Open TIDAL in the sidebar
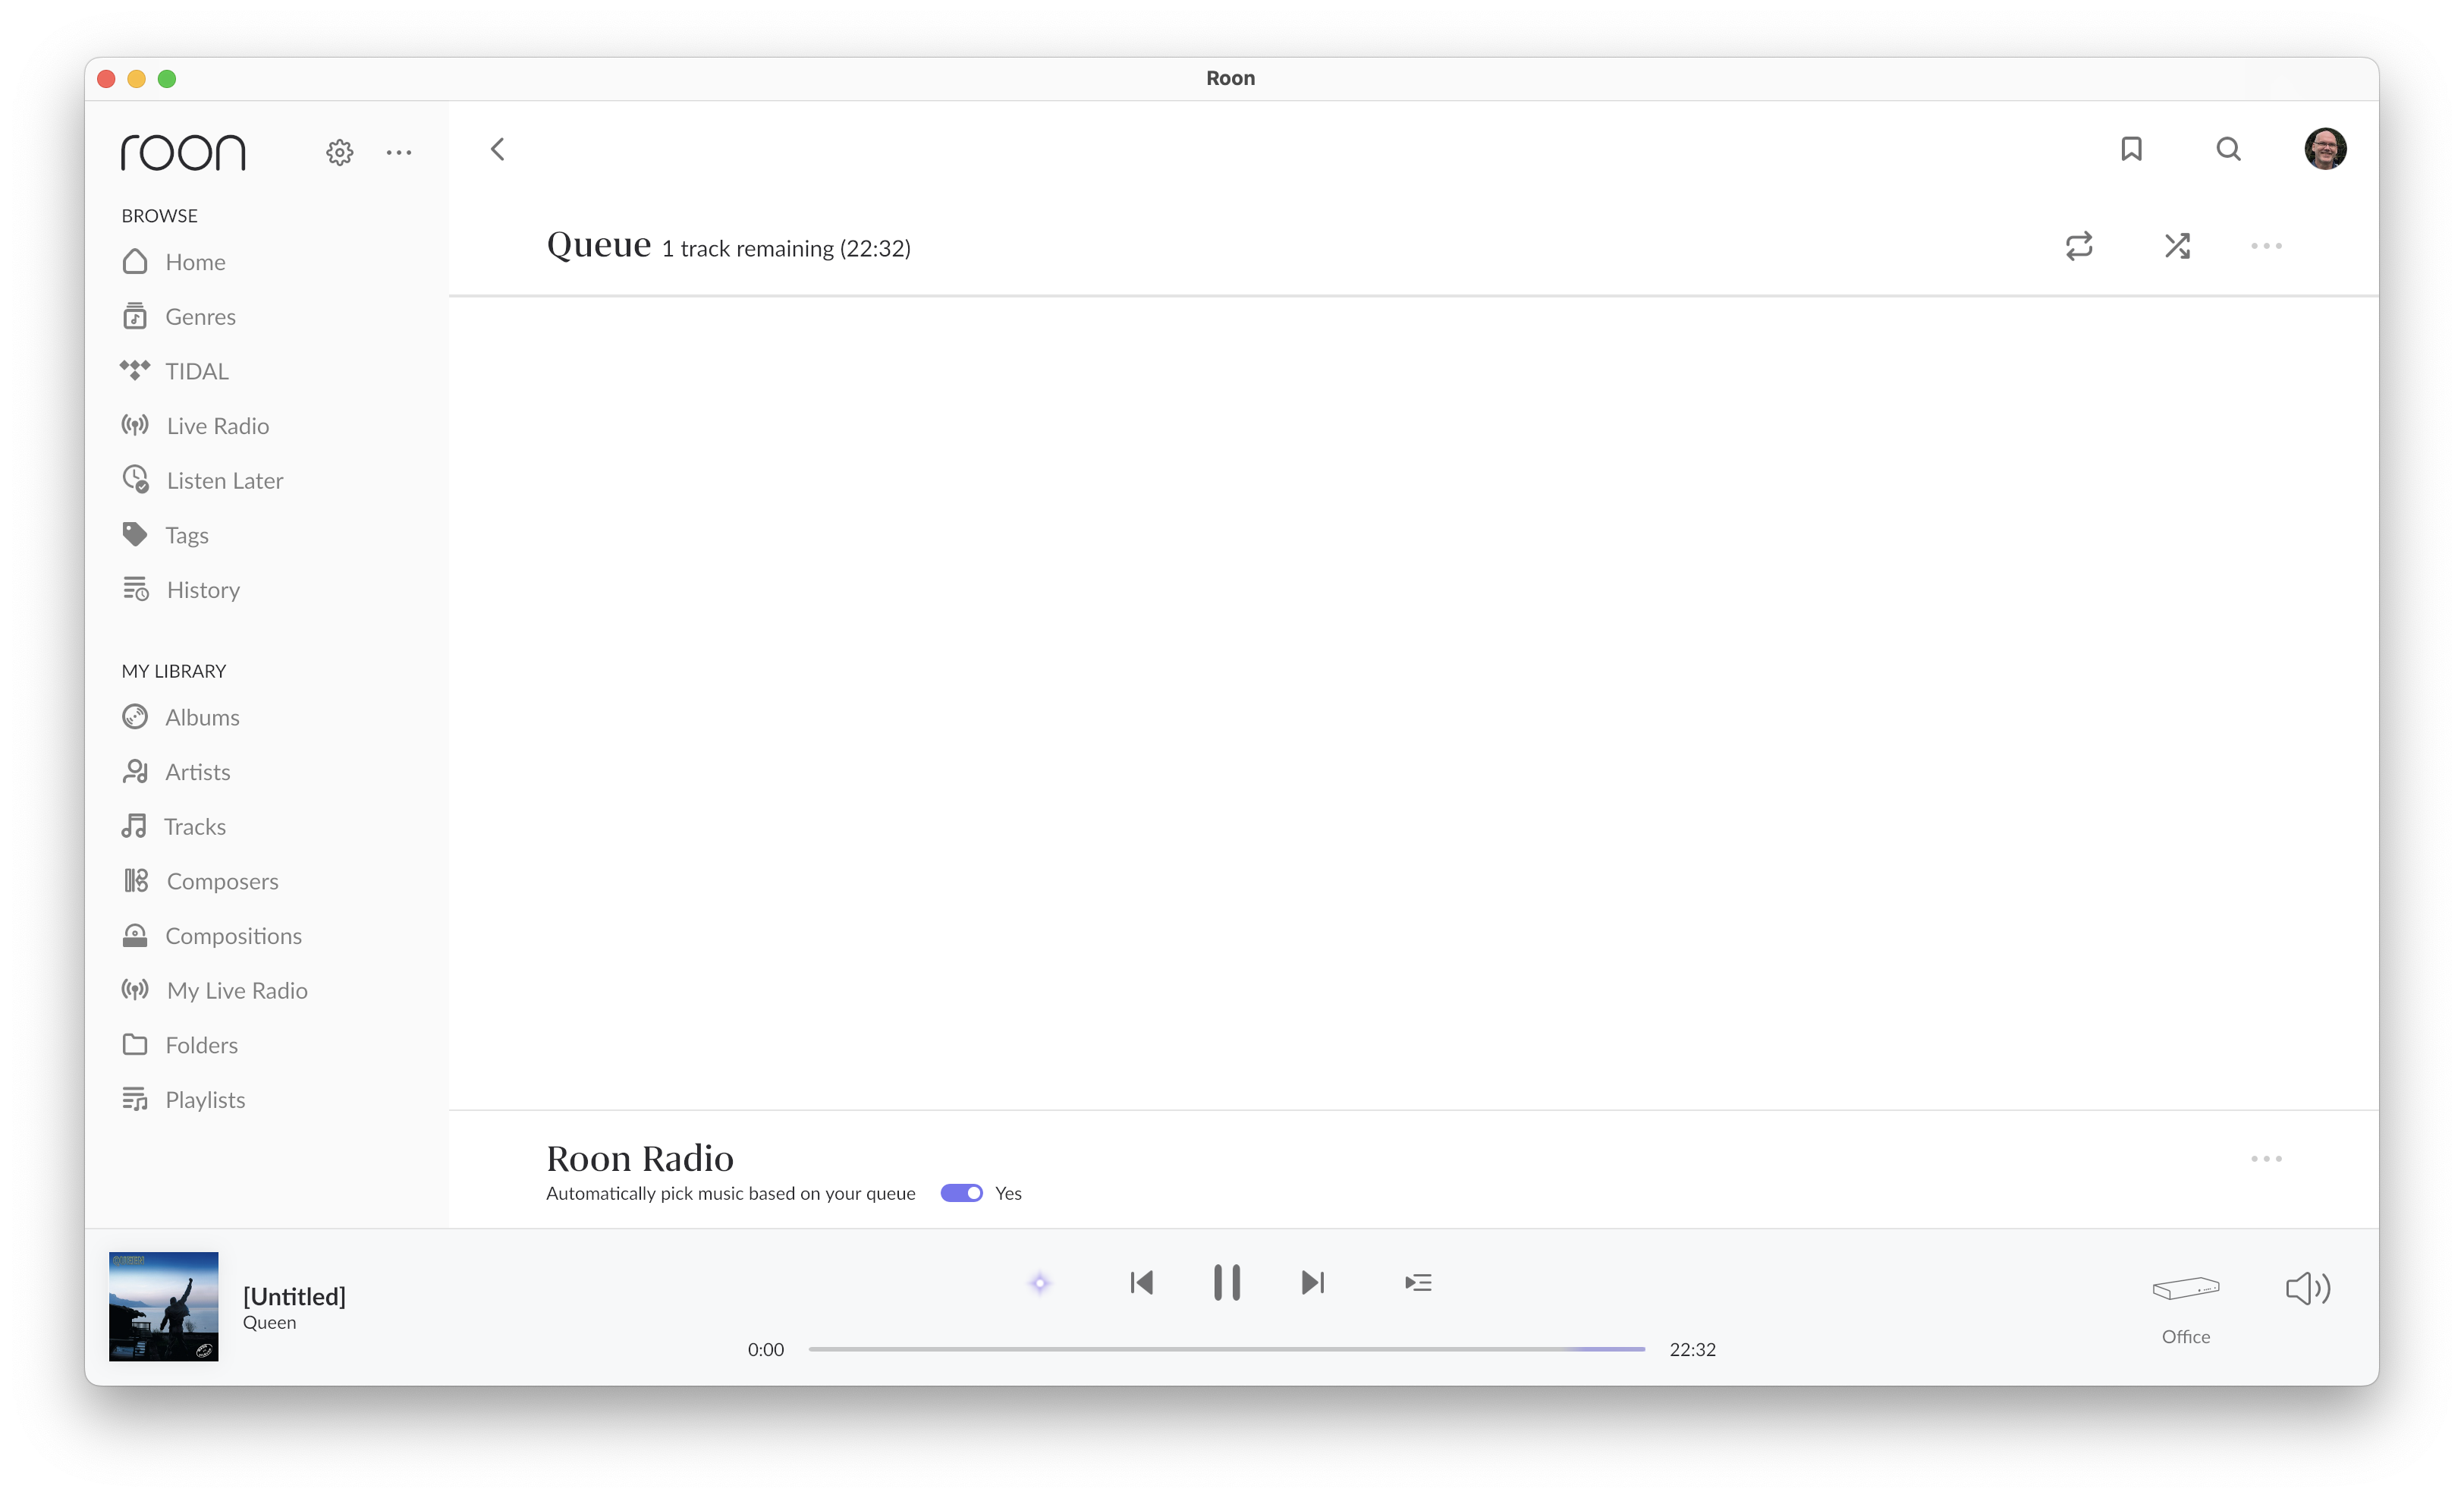Screen dimensions: 2464x1498 [197, 371]
